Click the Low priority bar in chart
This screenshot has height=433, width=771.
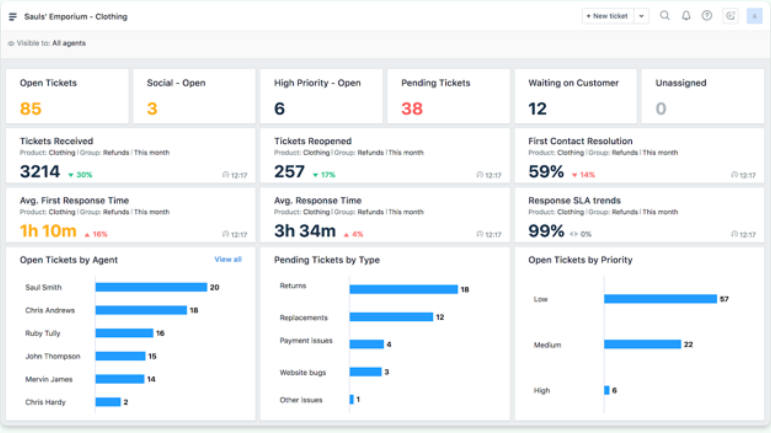point(660,299)
